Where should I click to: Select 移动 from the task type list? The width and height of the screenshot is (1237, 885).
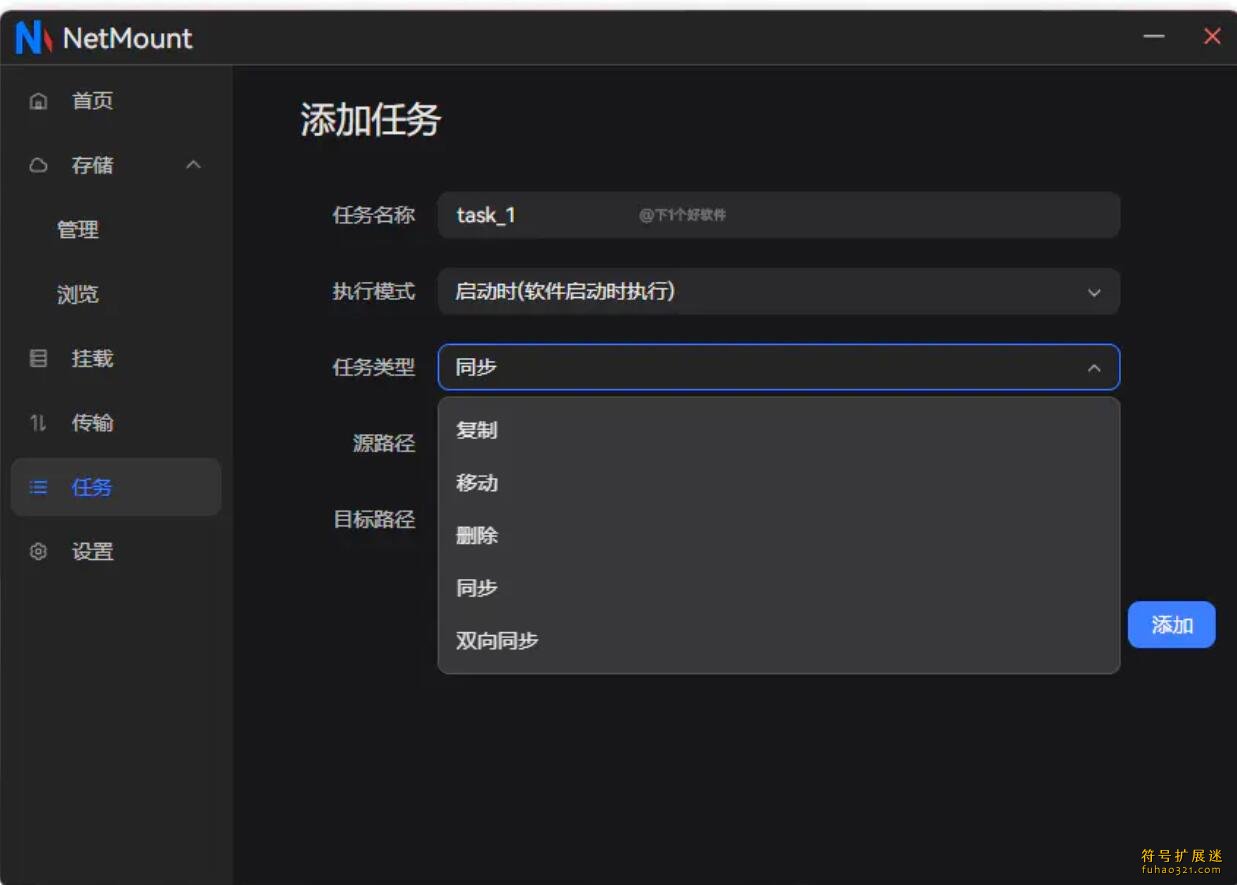(x=477, y=483)
